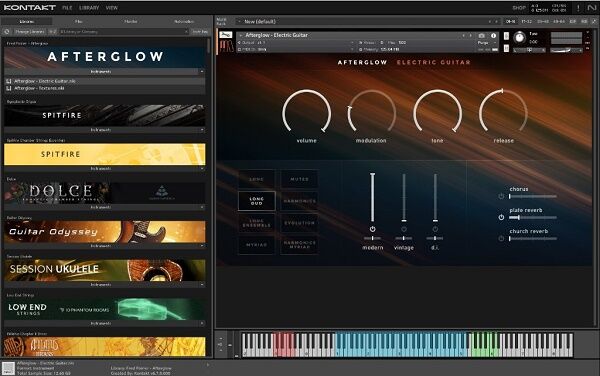Click the Tune knob in header
This screenshot has height=376, width=600.
(x=519, y=37)
